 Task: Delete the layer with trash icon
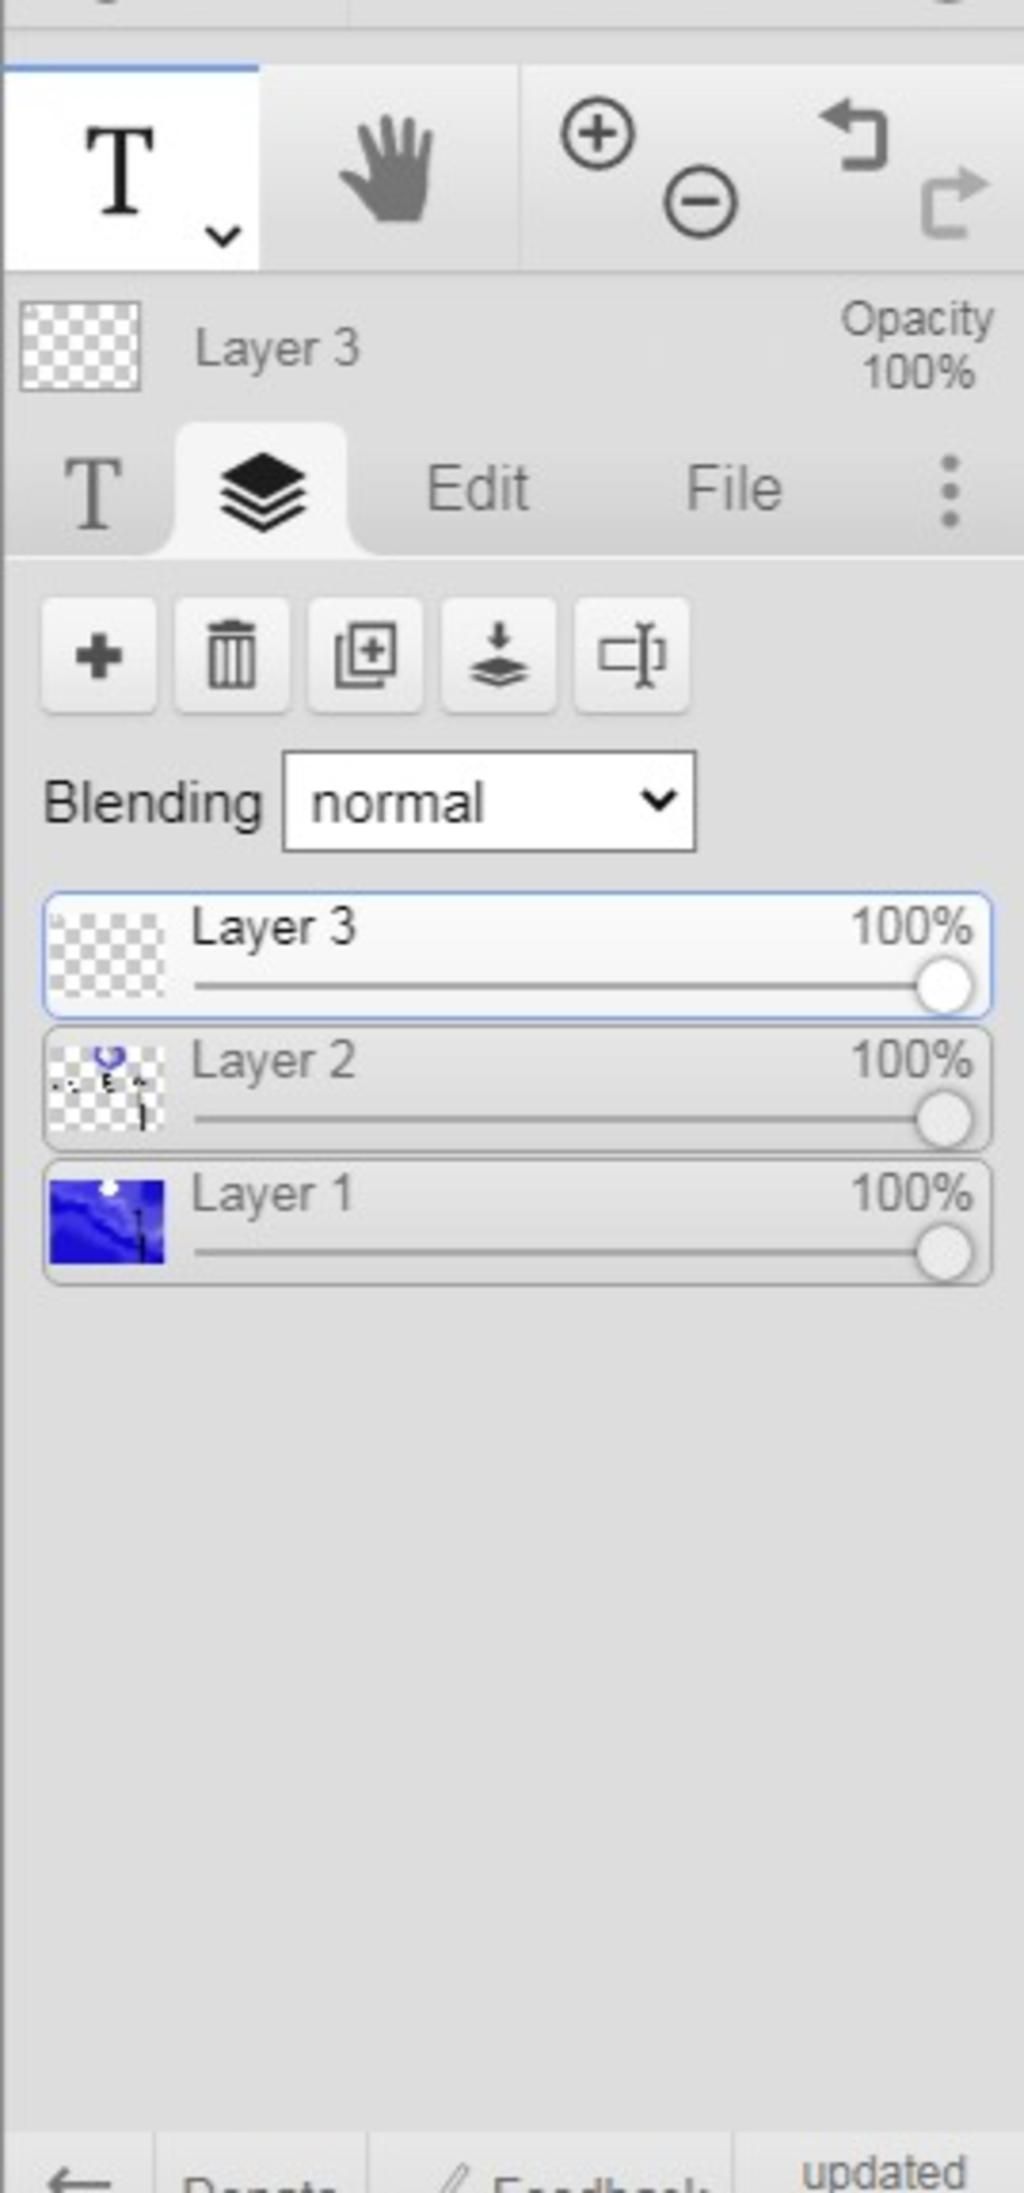pos(232,656)
